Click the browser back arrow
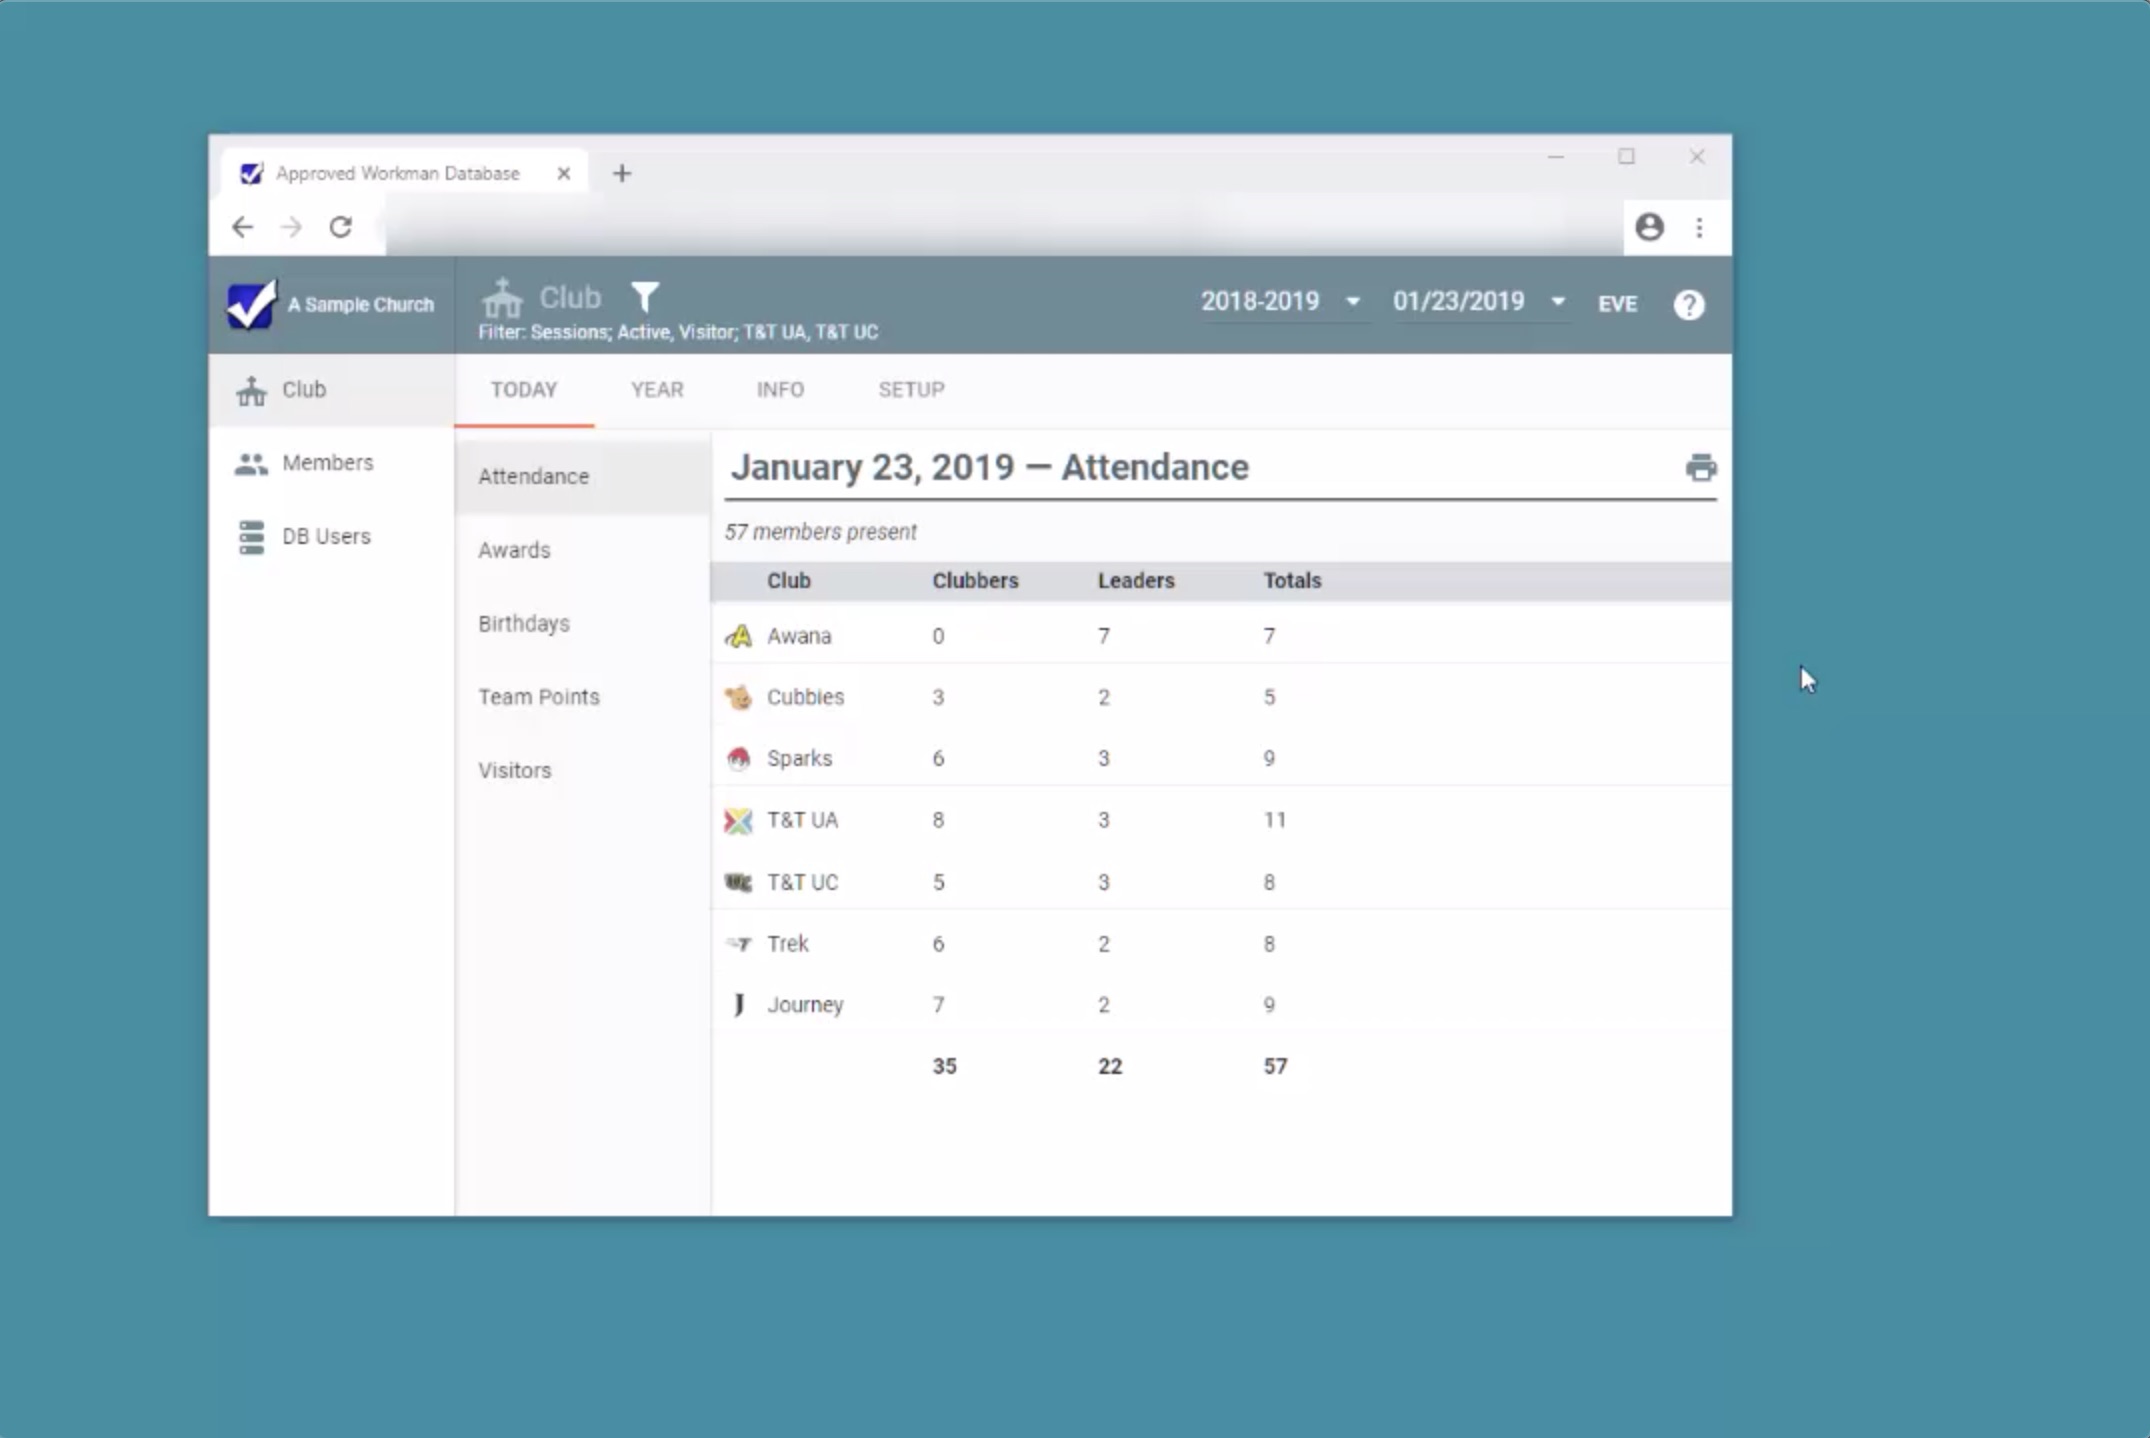 click(x=242, y=227)
